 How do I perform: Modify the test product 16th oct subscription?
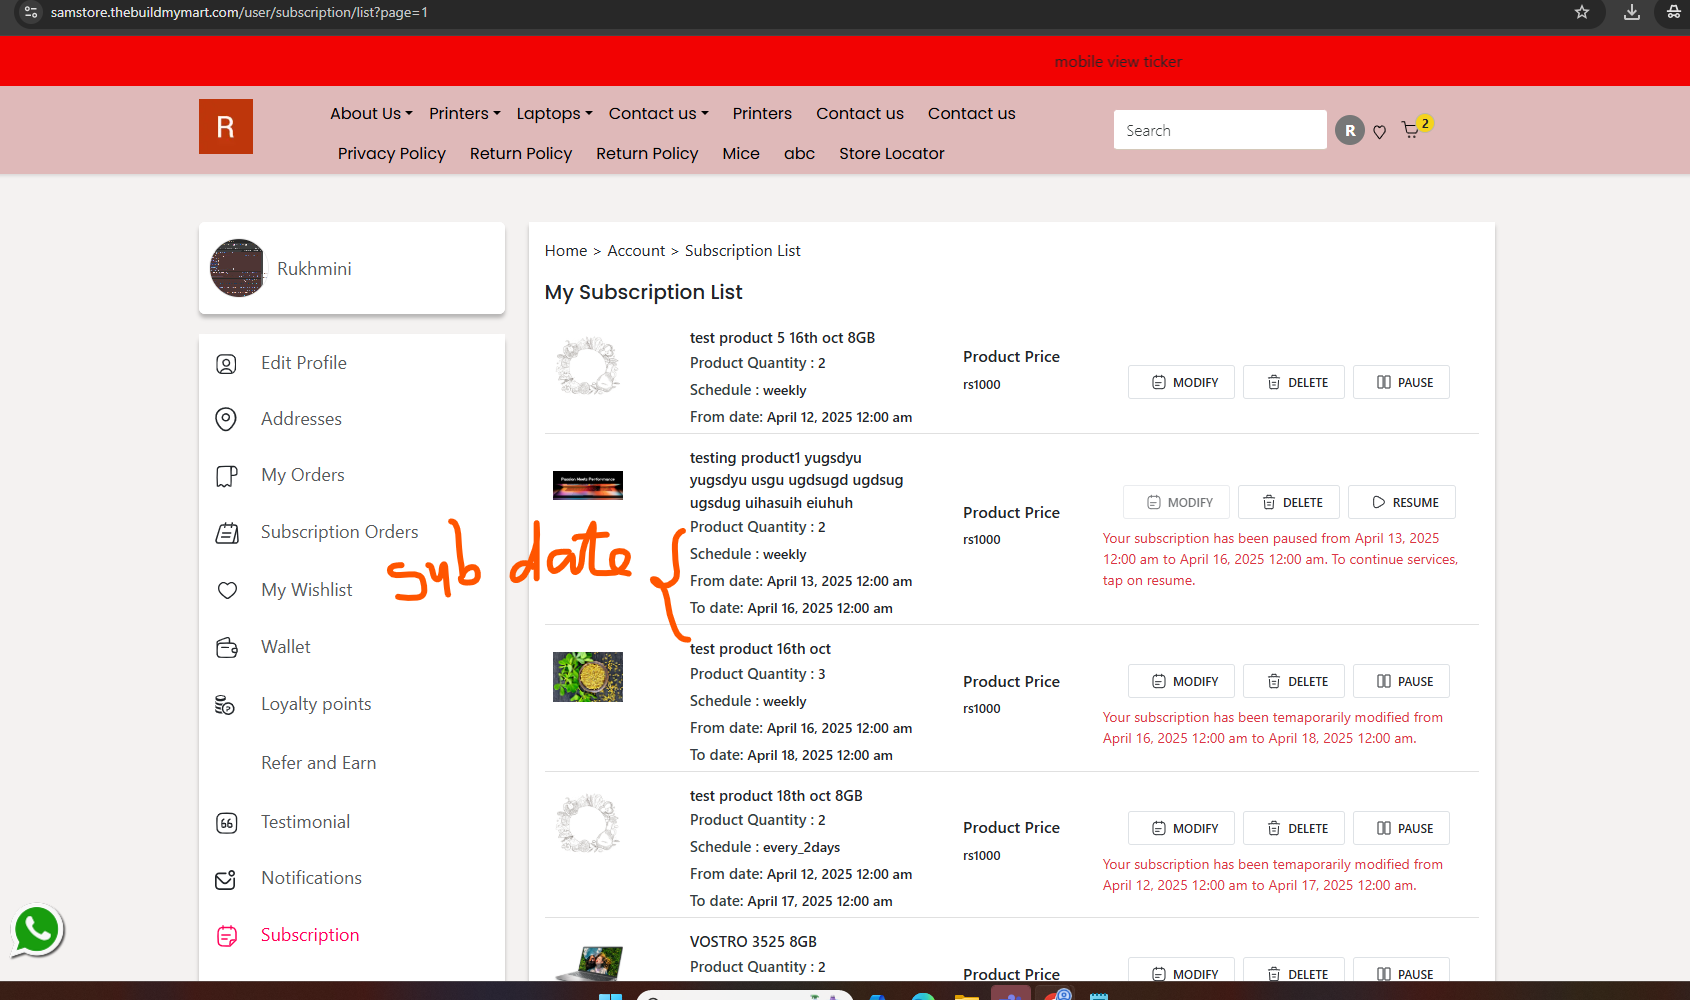(x=1181, y=681)
